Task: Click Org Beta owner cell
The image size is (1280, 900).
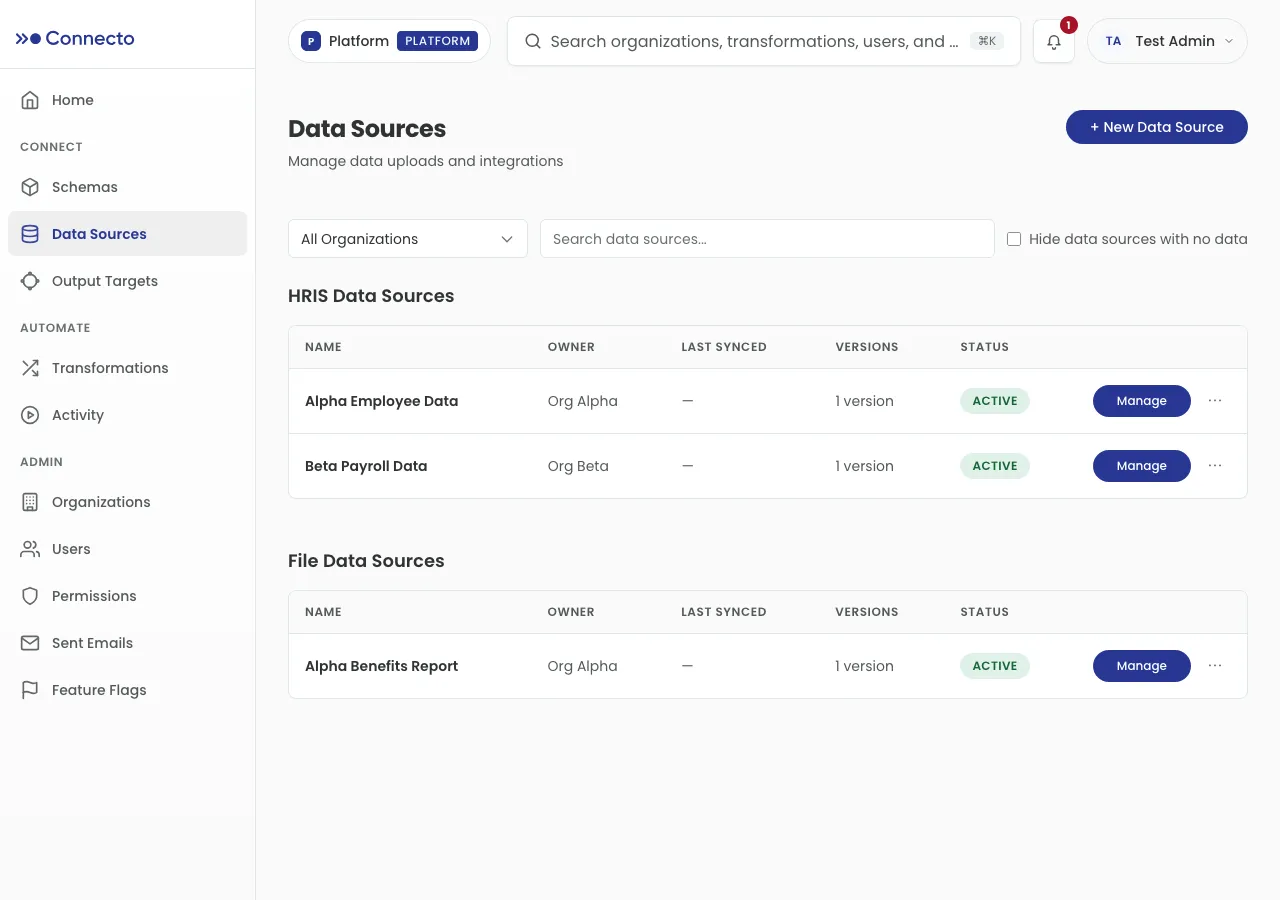Action: coord(578,466)
